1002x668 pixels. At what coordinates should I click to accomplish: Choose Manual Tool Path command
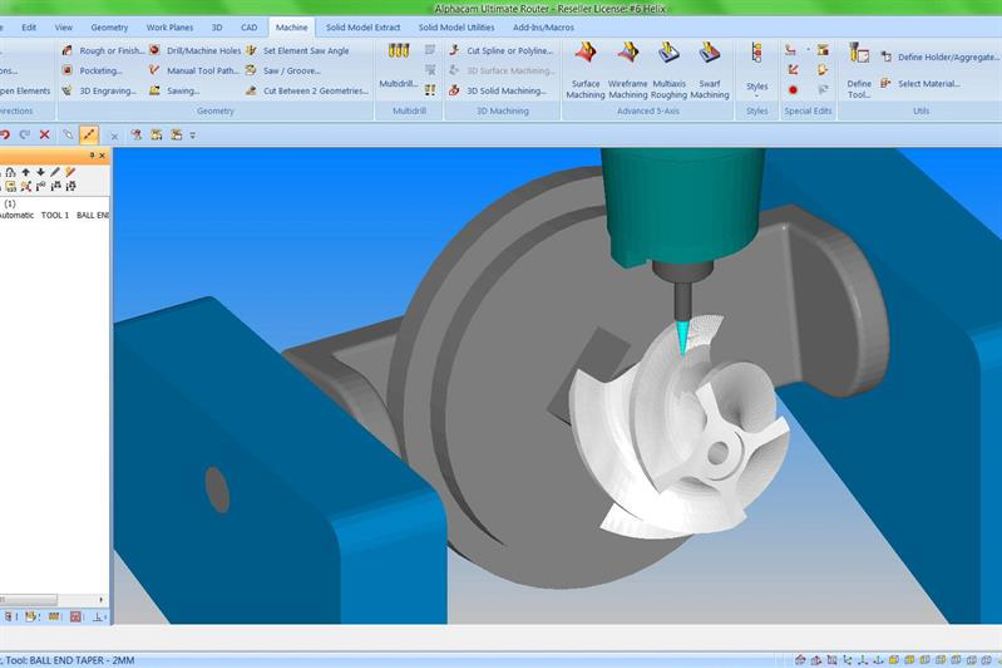[194, 71]
